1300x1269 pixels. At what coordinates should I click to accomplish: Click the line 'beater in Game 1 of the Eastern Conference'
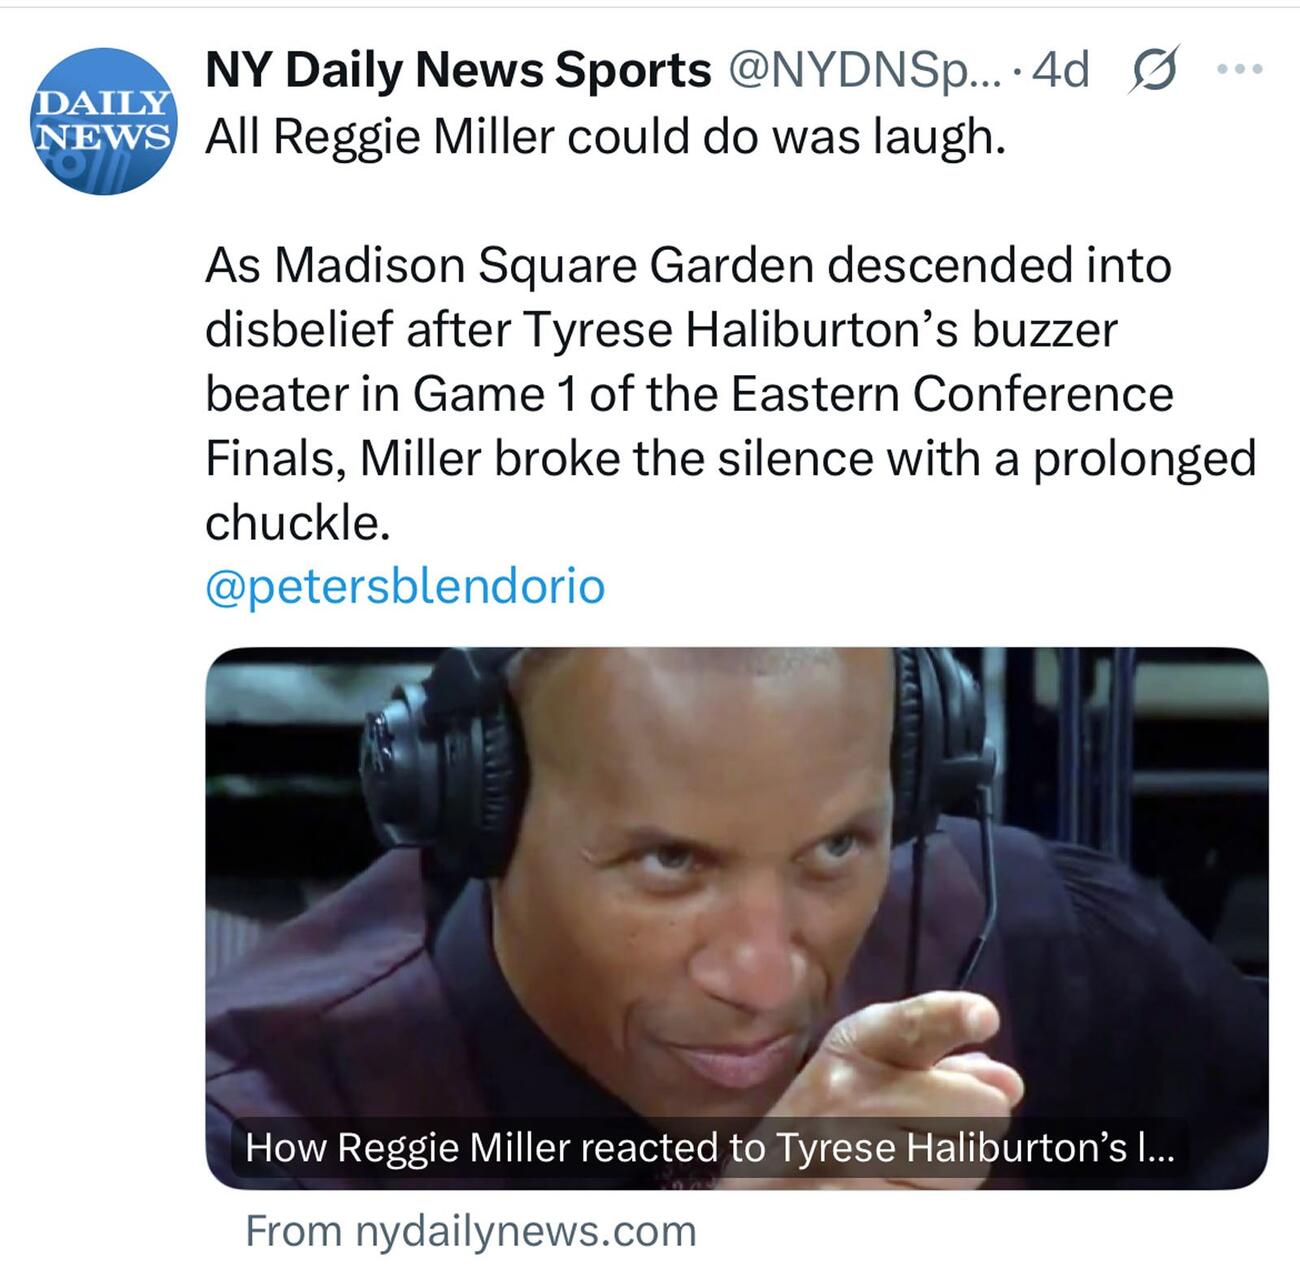tap(688, 394)
